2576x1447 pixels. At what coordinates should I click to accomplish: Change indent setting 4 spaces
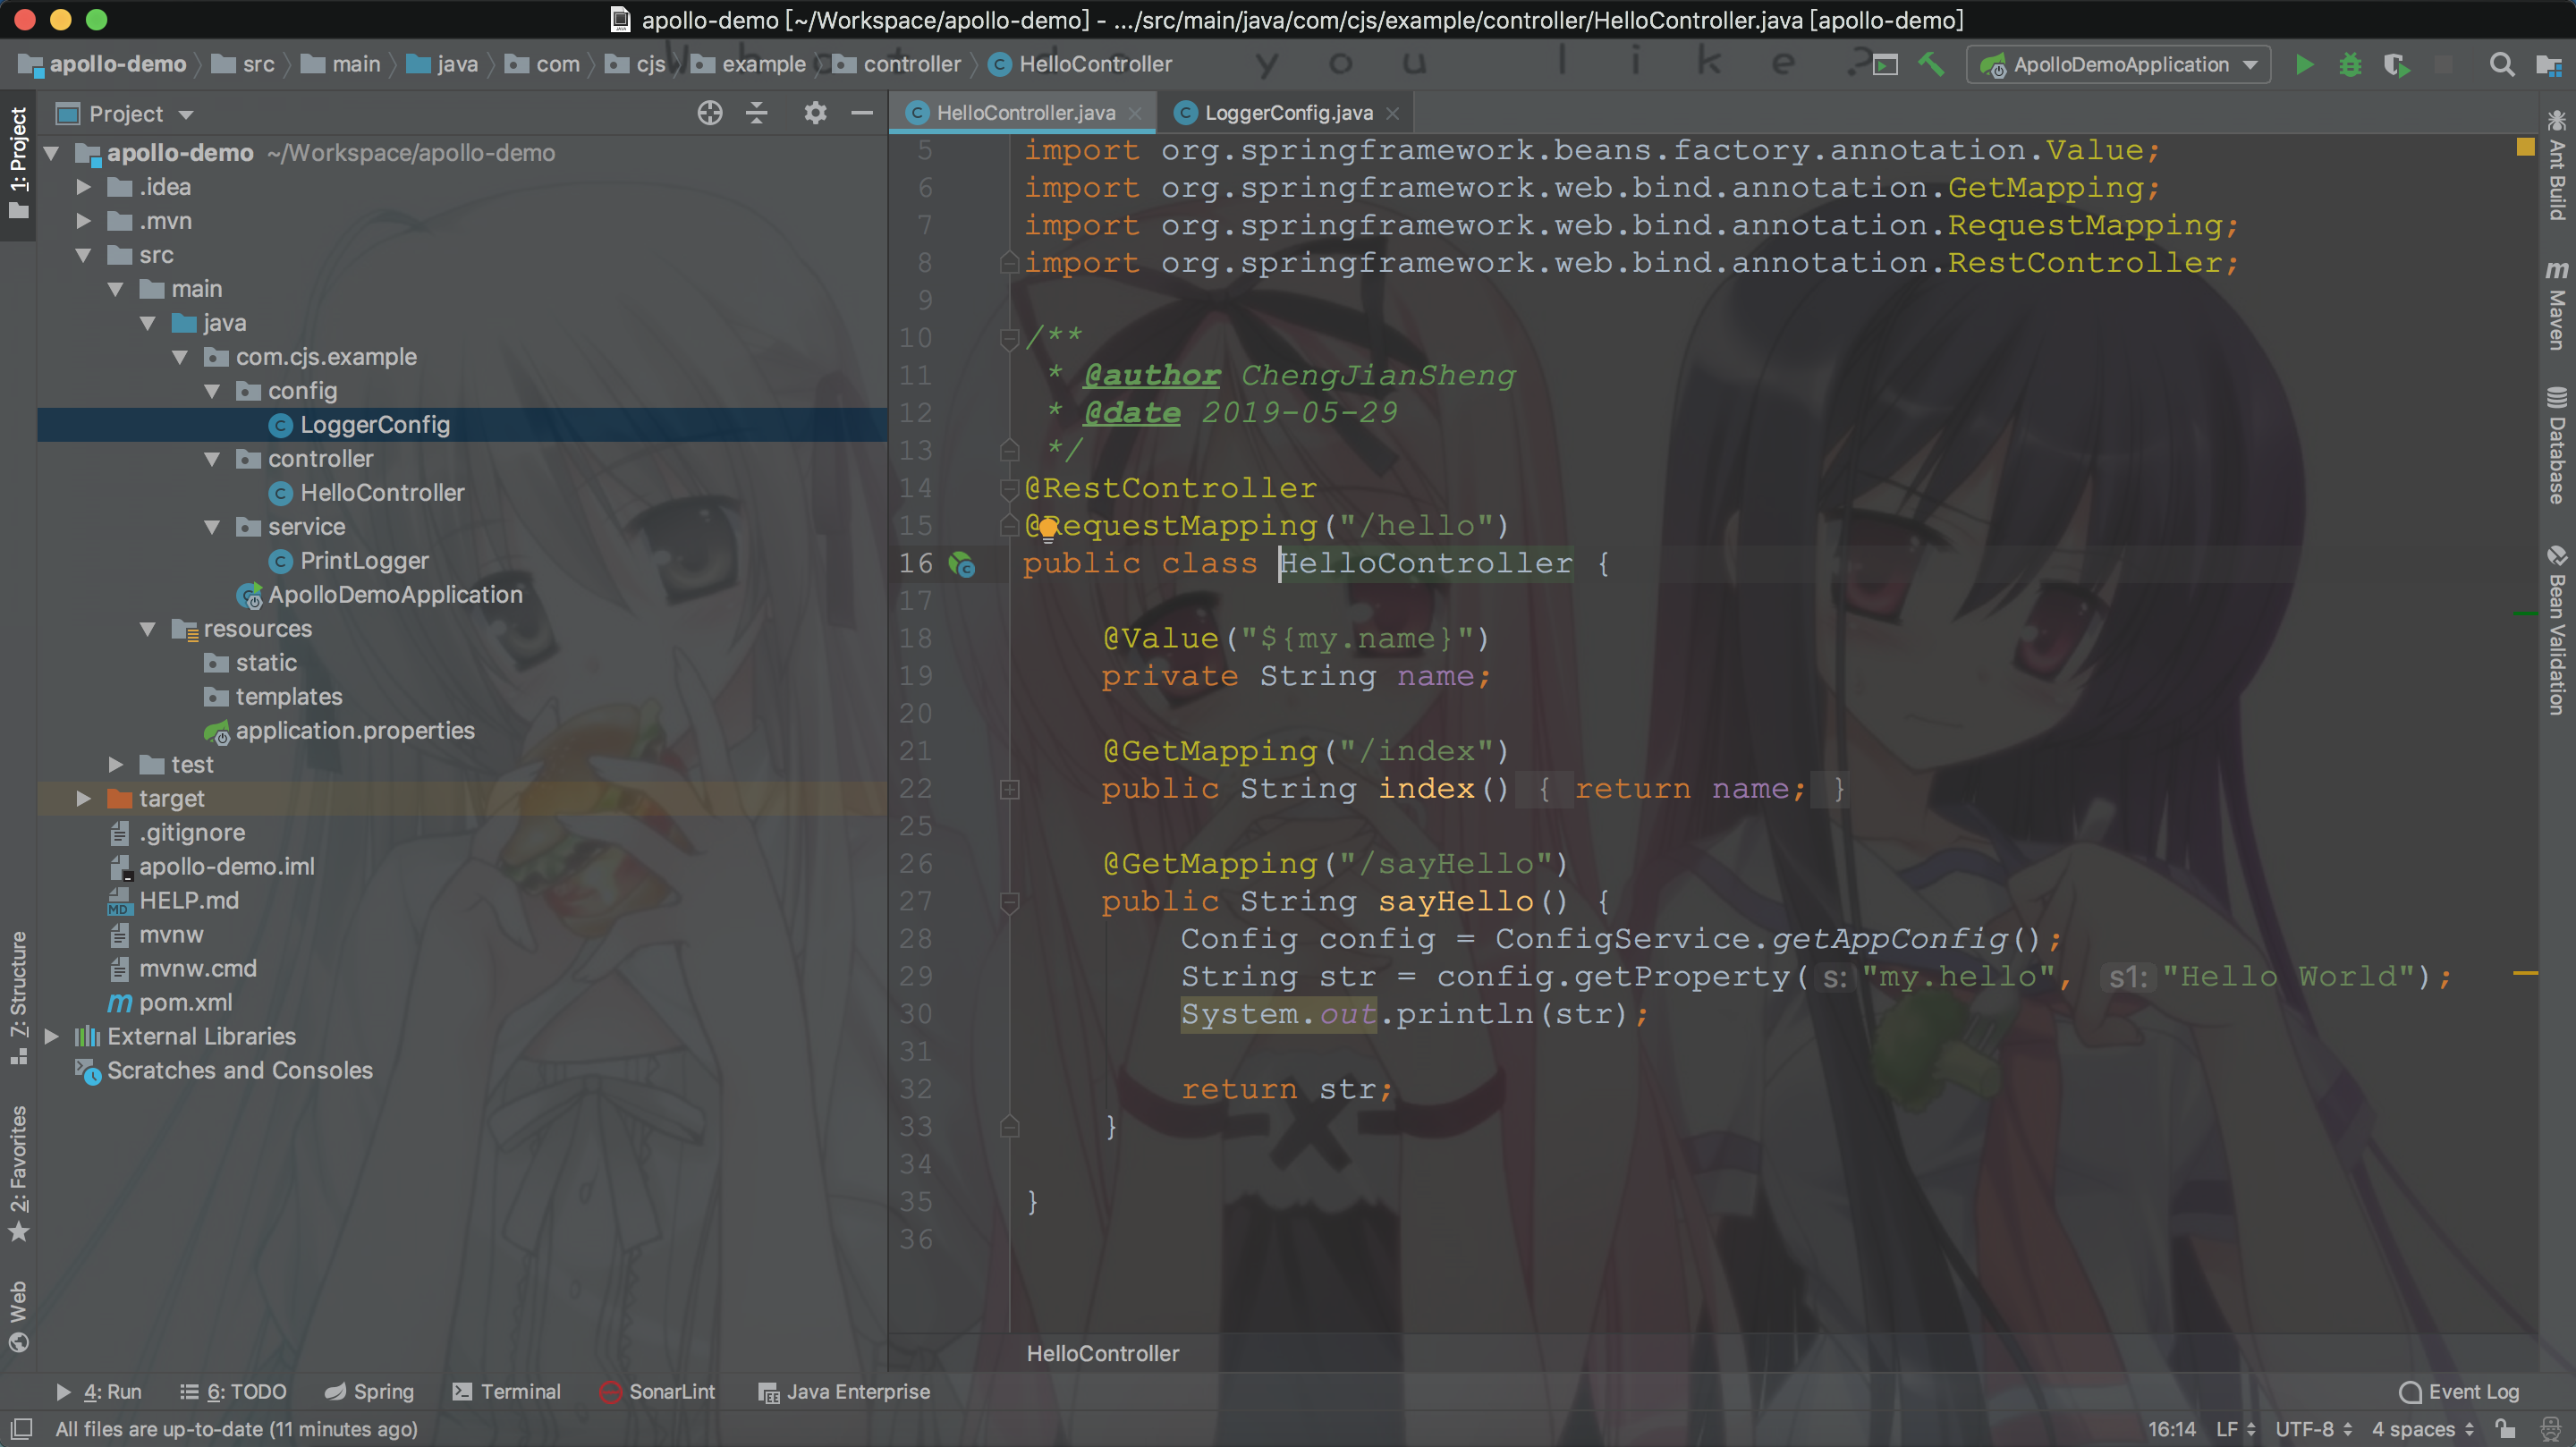tap(2421, 1429)
